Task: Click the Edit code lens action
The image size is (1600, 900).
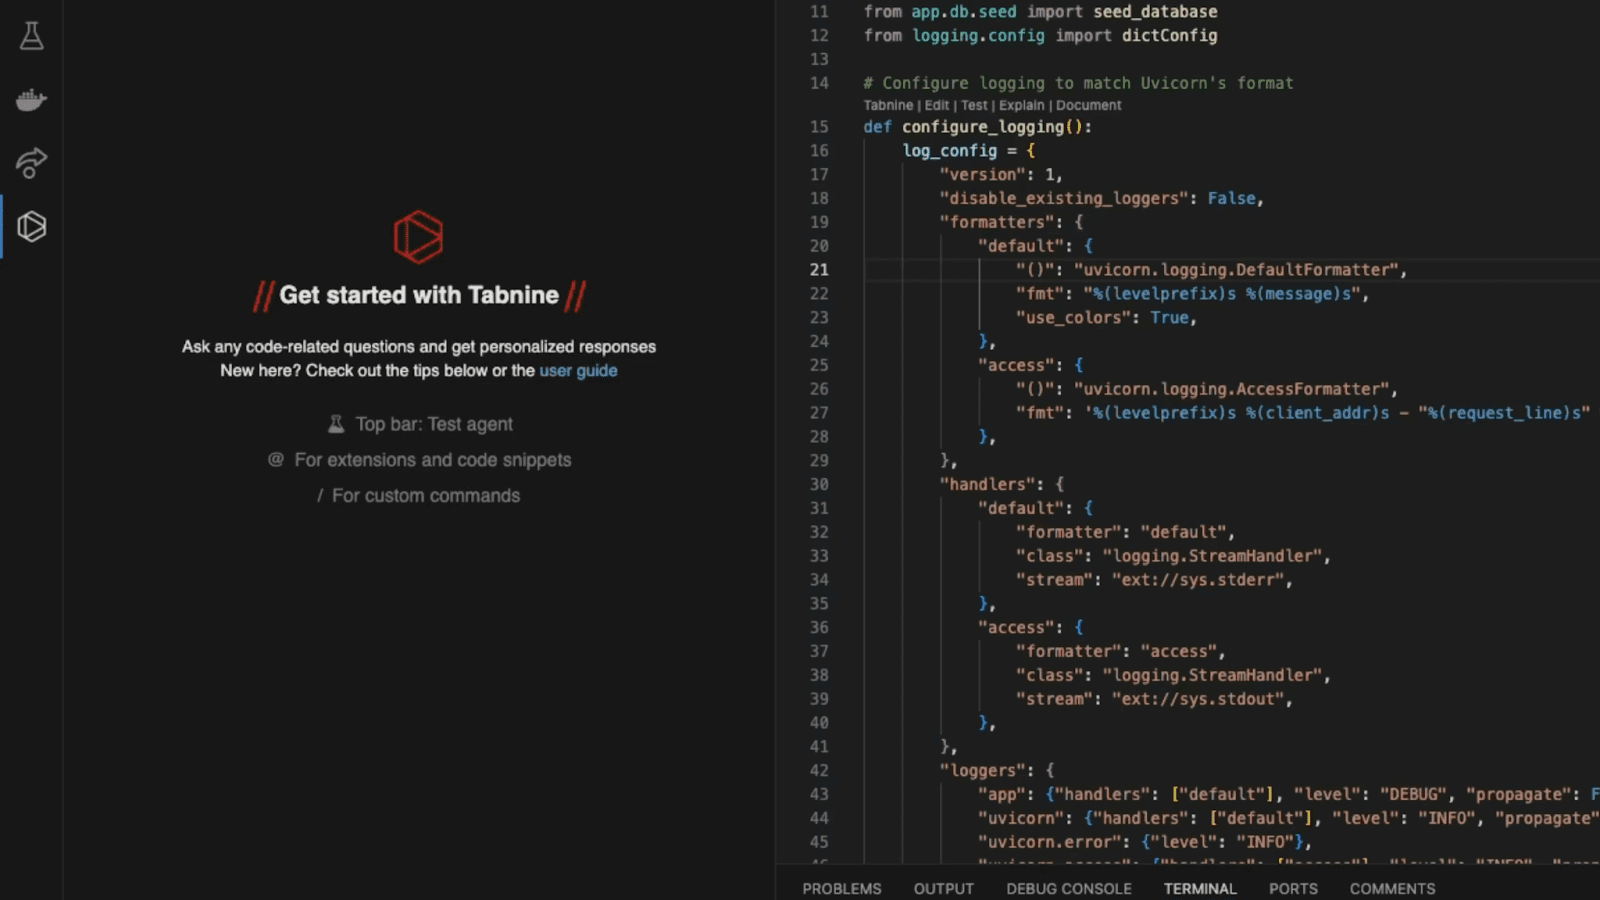Action: (x=937, y=105)
